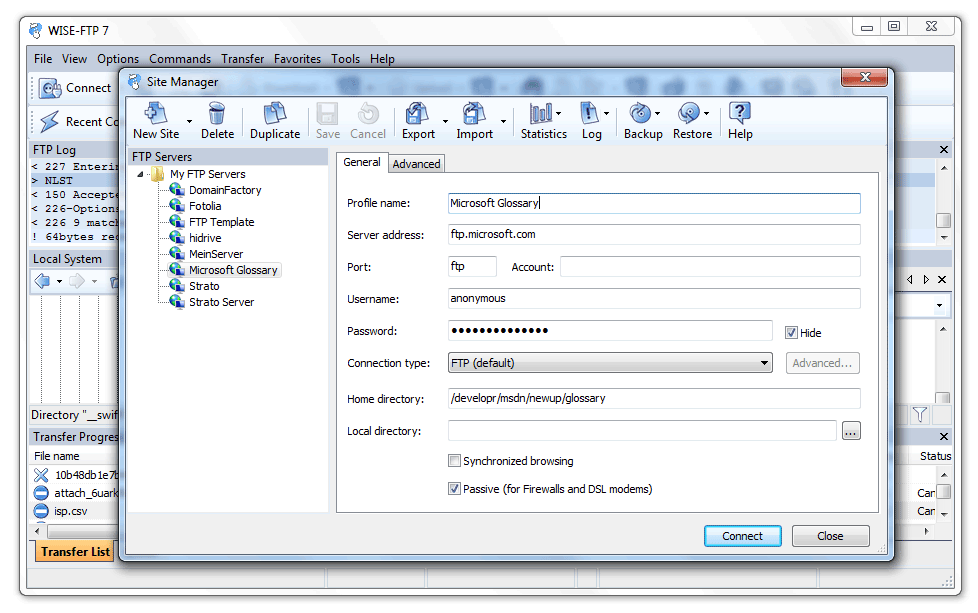Viewport: 978px width, 613px height.
Task: Enable Synchronized browsing checkbox
Action: coord(454,461)
